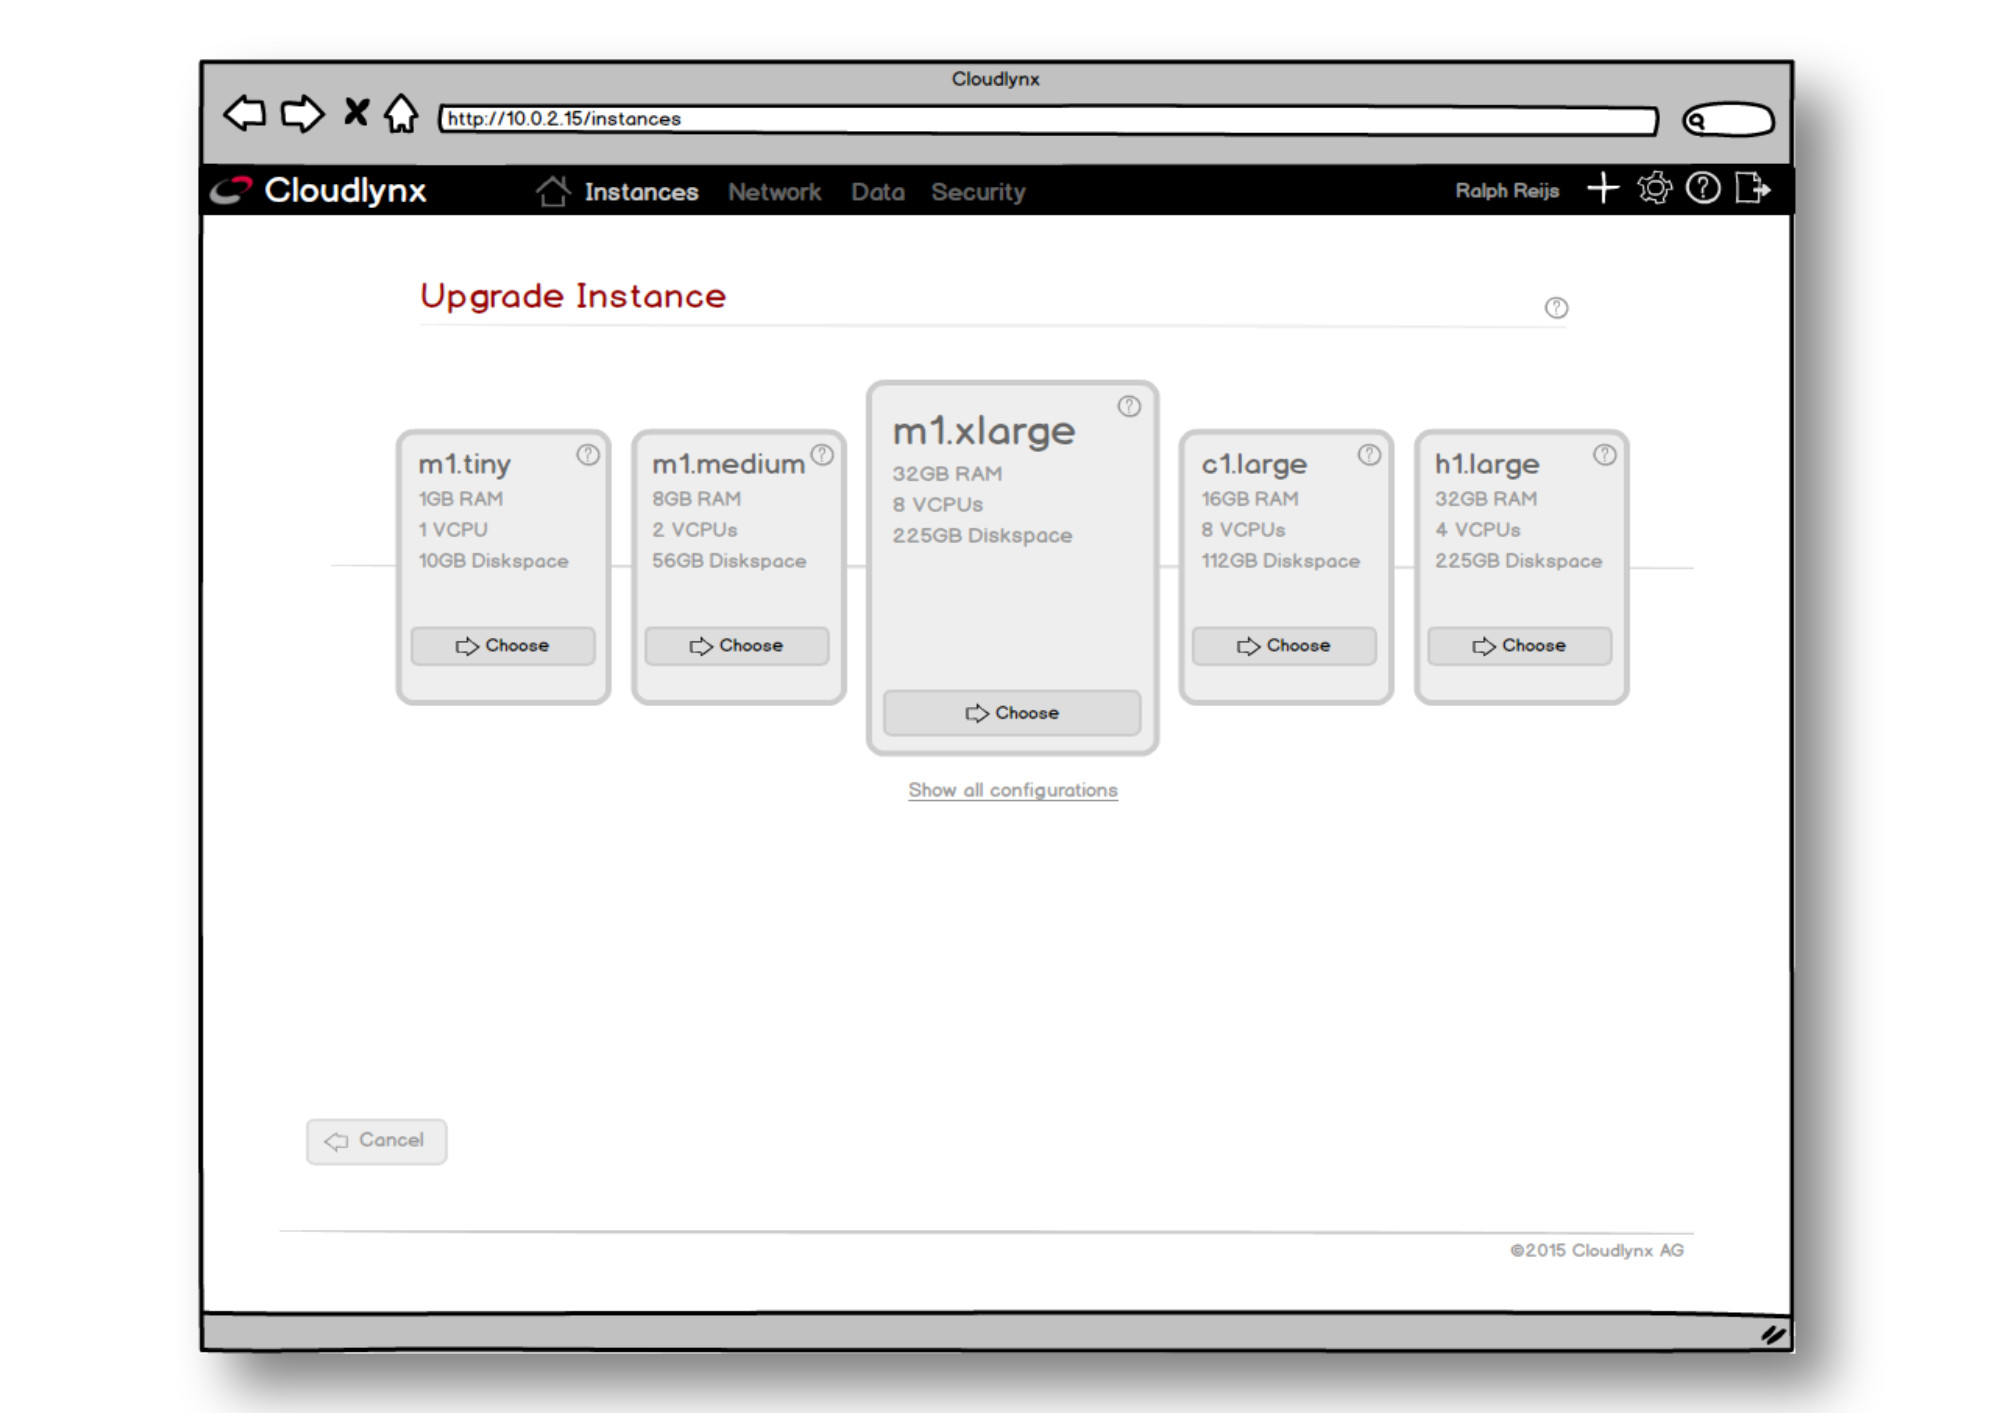
Task: Click help icon next to Upgrade Instance
Action: click(1556, 308)
